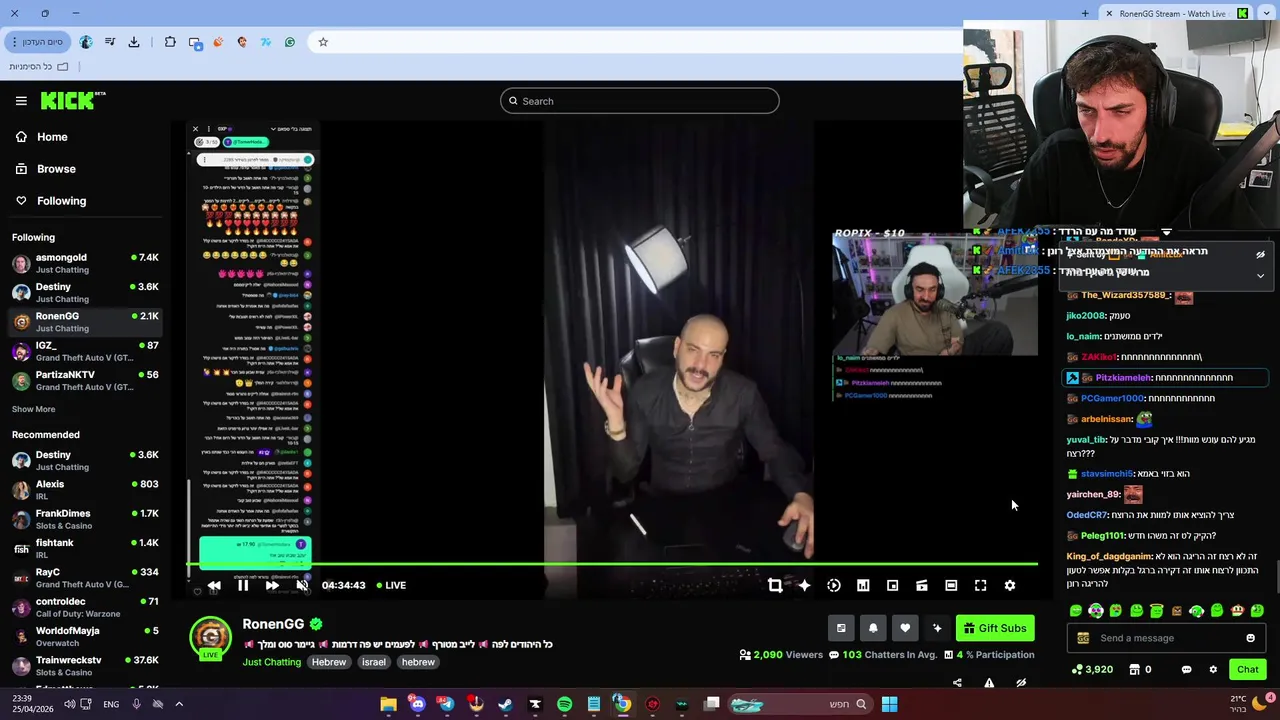The width and height of the screenshot is (1280, 720).
Task: Open IGZ_ channel in Following list
Action: click(x=85, y=351)
